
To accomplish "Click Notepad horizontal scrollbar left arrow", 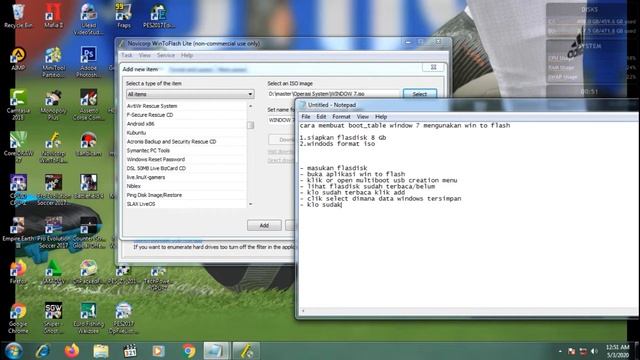I will point(303,311).
